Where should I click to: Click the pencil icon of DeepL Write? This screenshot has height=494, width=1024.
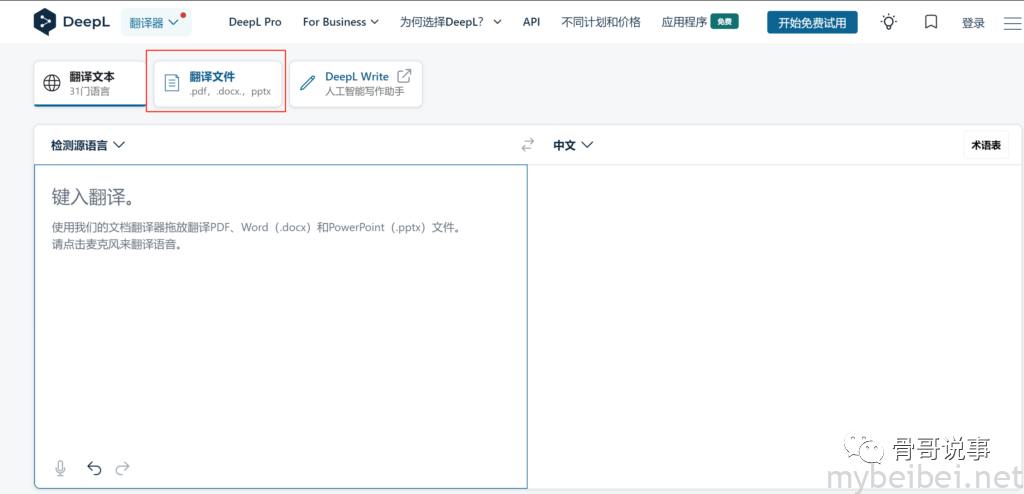point(307,83)
